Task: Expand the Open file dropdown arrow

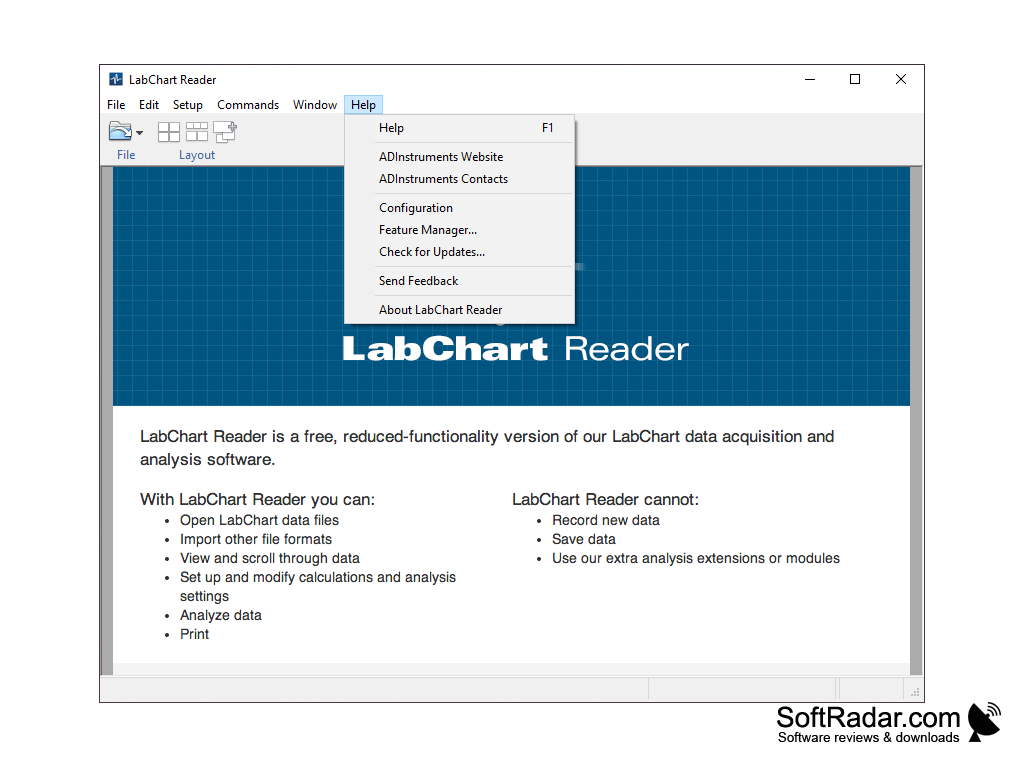Action: [139, 133]
